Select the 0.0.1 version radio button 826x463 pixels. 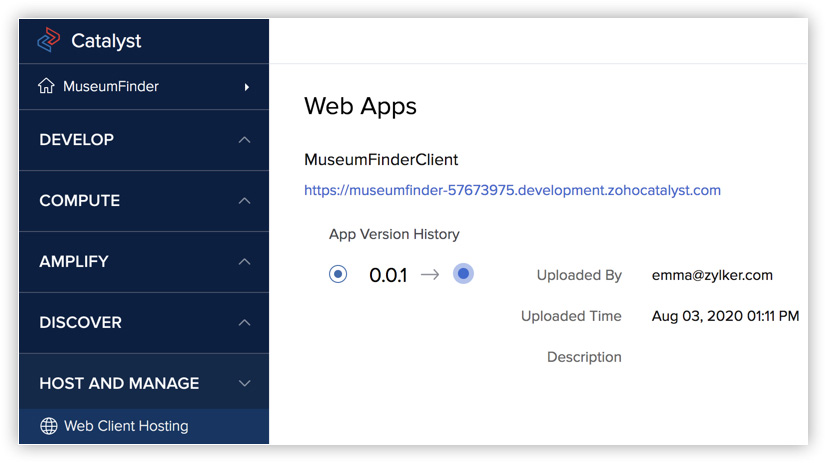[x=338, y=274]
